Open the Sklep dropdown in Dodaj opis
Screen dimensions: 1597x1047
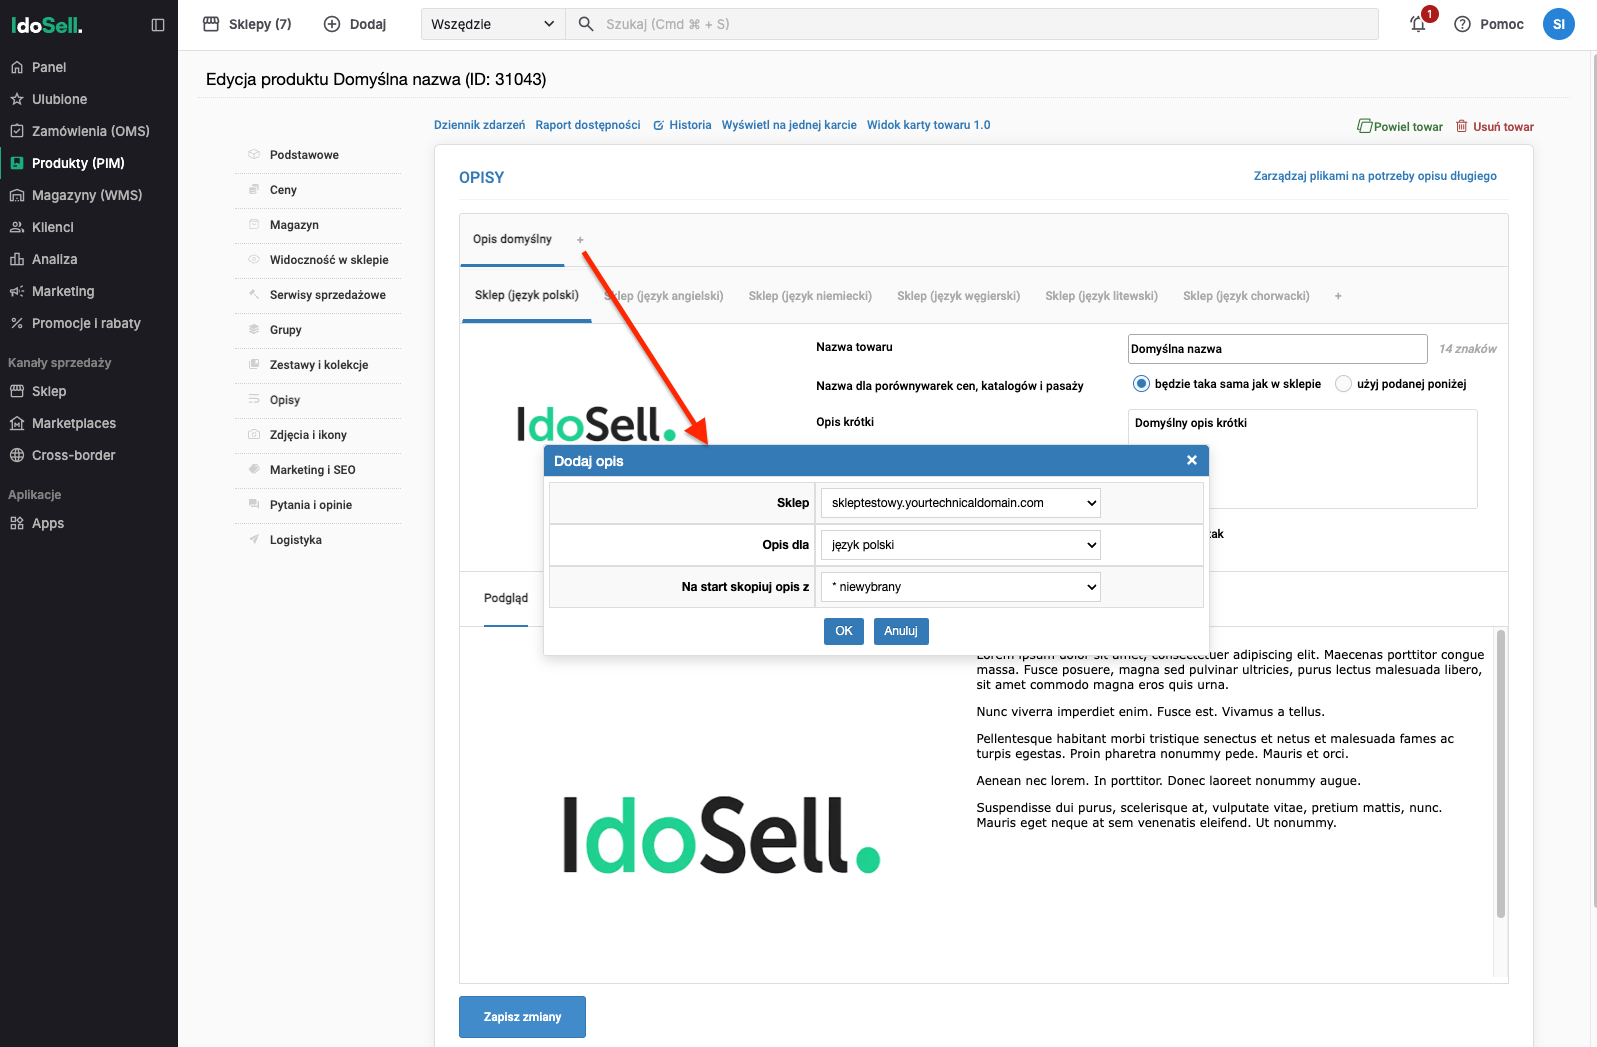pyautogui.click(x=960, y=503)
